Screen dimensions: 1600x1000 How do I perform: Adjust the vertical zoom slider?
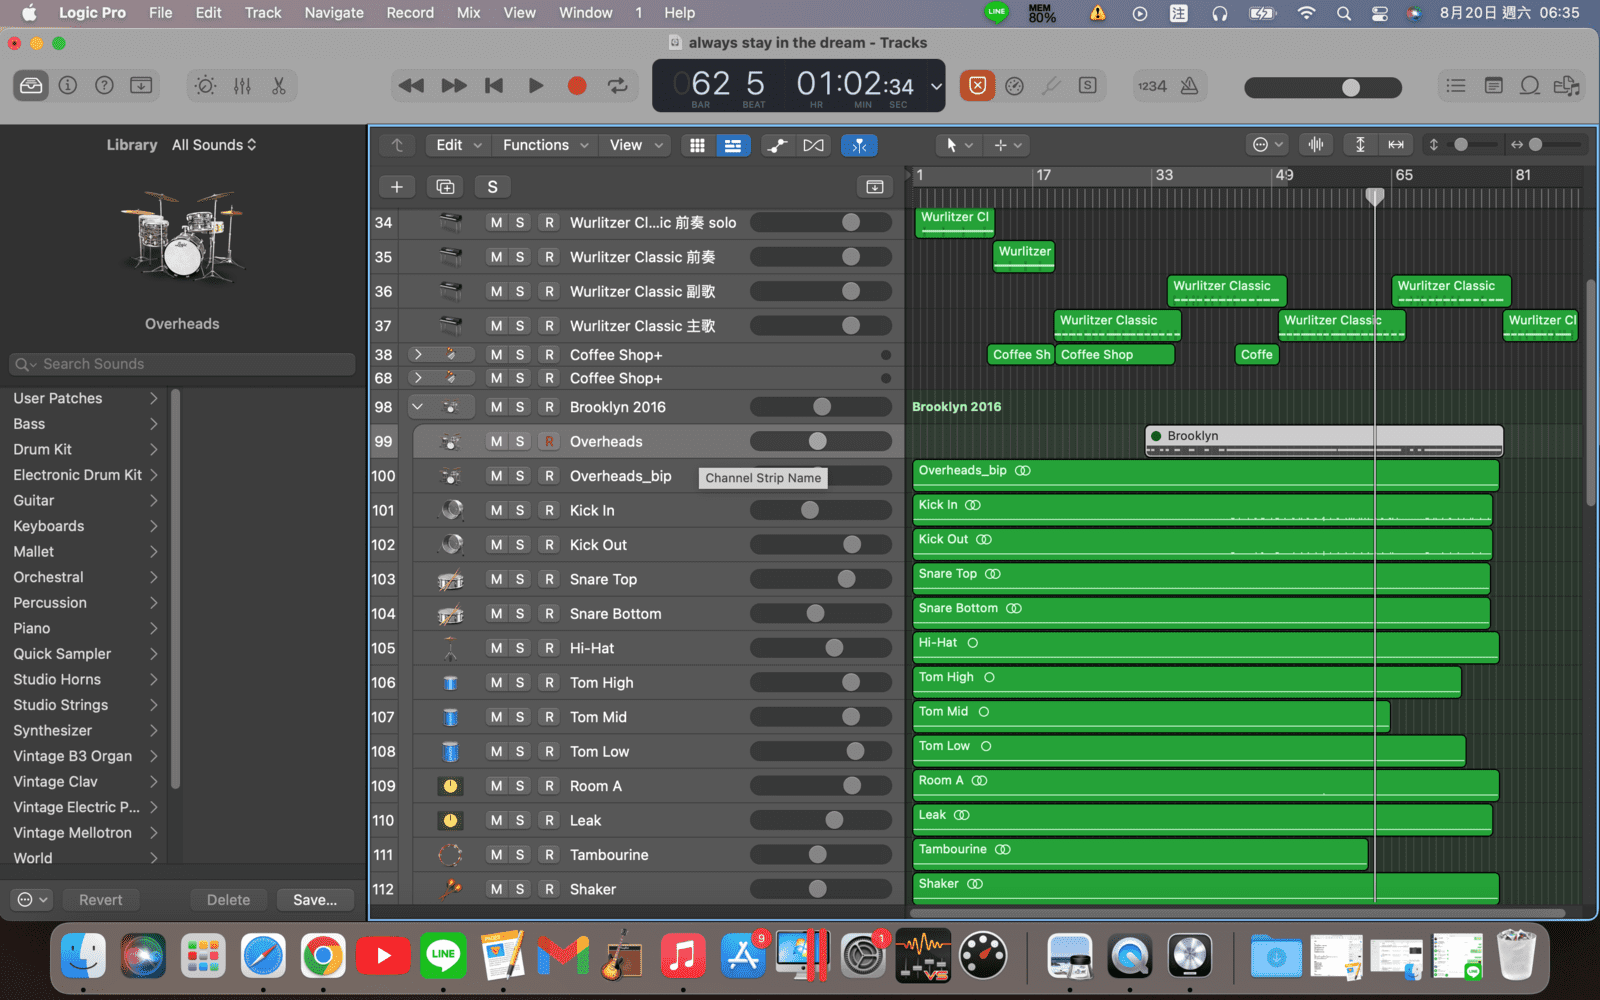click(x=1462, y=145)
